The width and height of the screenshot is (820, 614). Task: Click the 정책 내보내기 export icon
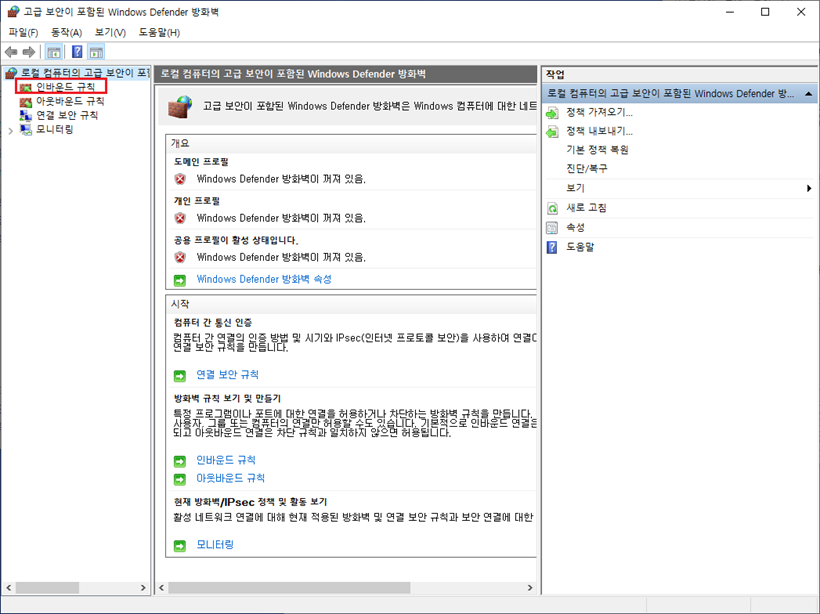[x=552, y=132]
